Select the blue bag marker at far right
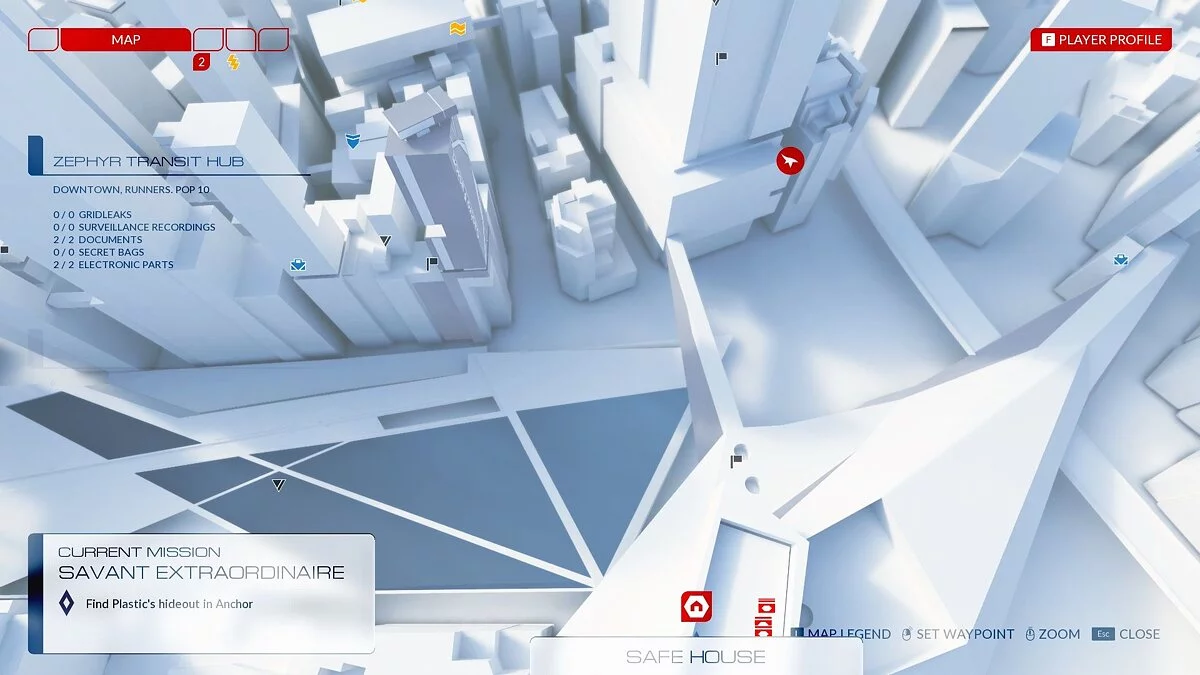This screenshot has height=675, width=1200. pos(1121,260)
